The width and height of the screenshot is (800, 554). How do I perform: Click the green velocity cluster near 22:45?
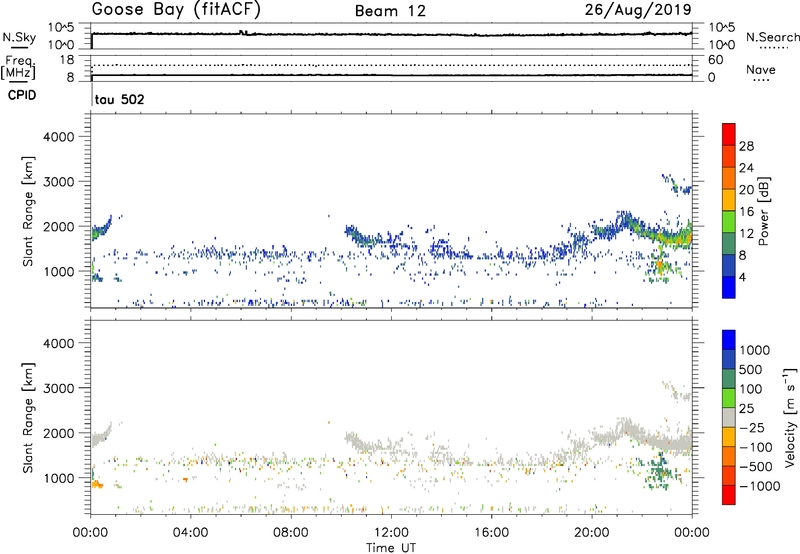pos(659,470)
